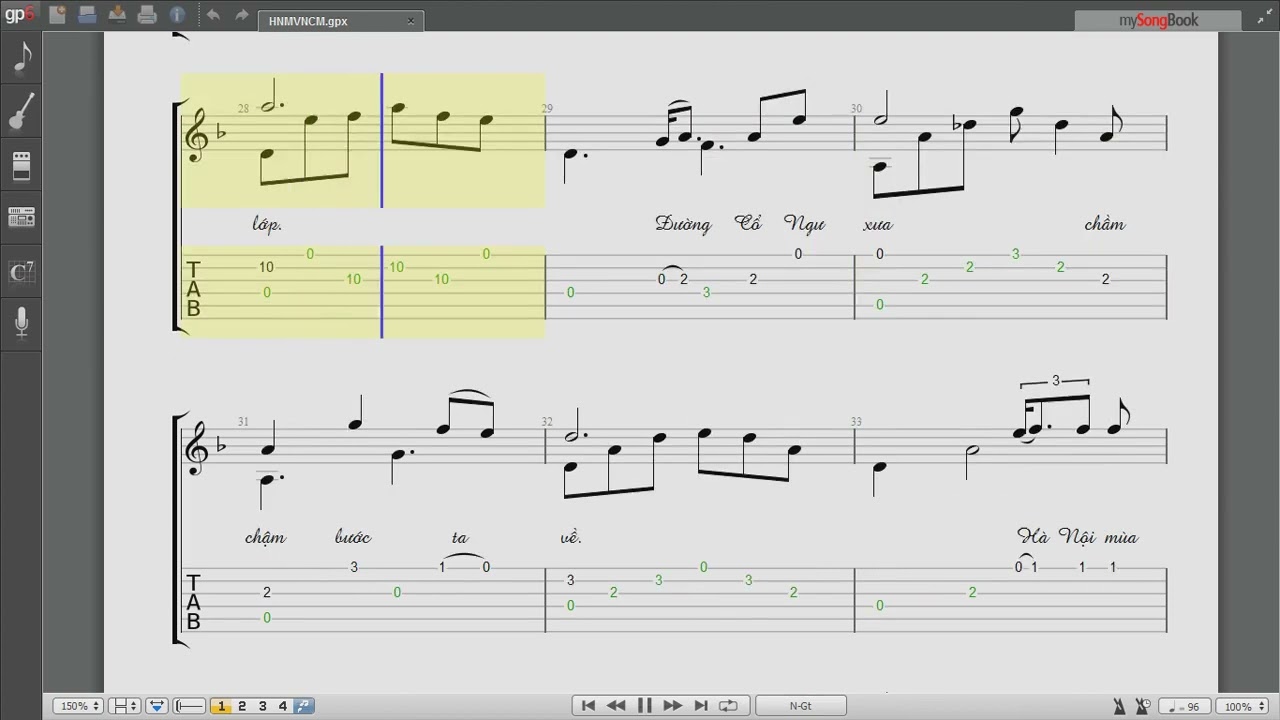Click the tempo 96 field
1280x720 pixels.
coord(1185,706)
